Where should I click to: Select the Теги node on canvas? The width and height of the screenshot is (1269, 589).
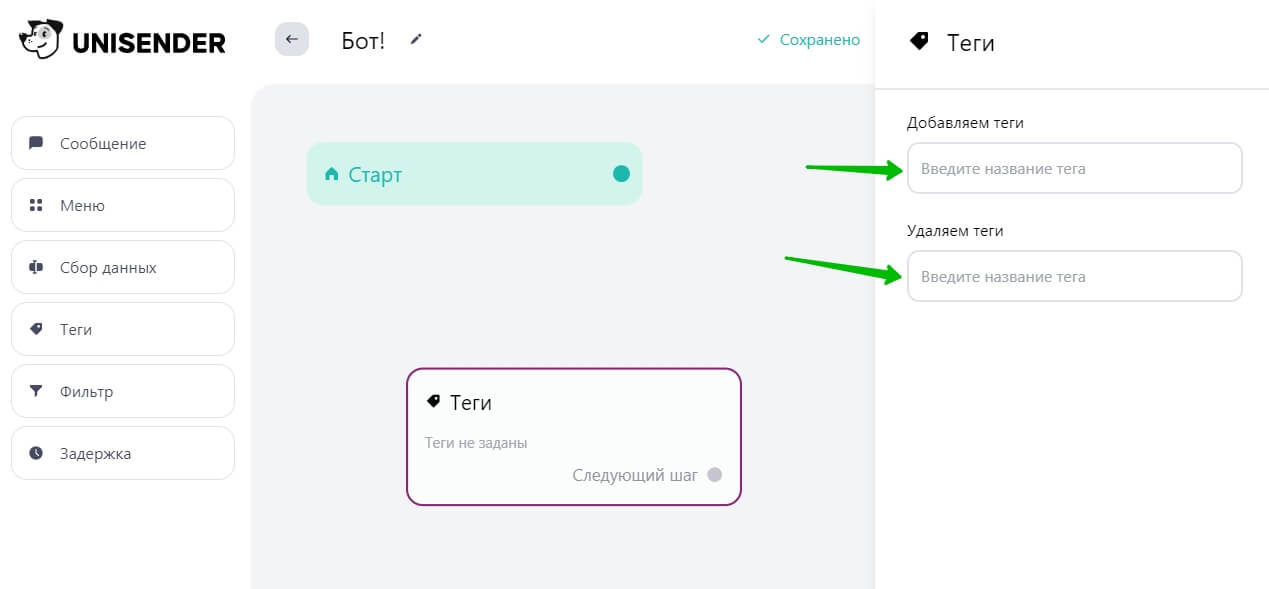pos(574,437)
